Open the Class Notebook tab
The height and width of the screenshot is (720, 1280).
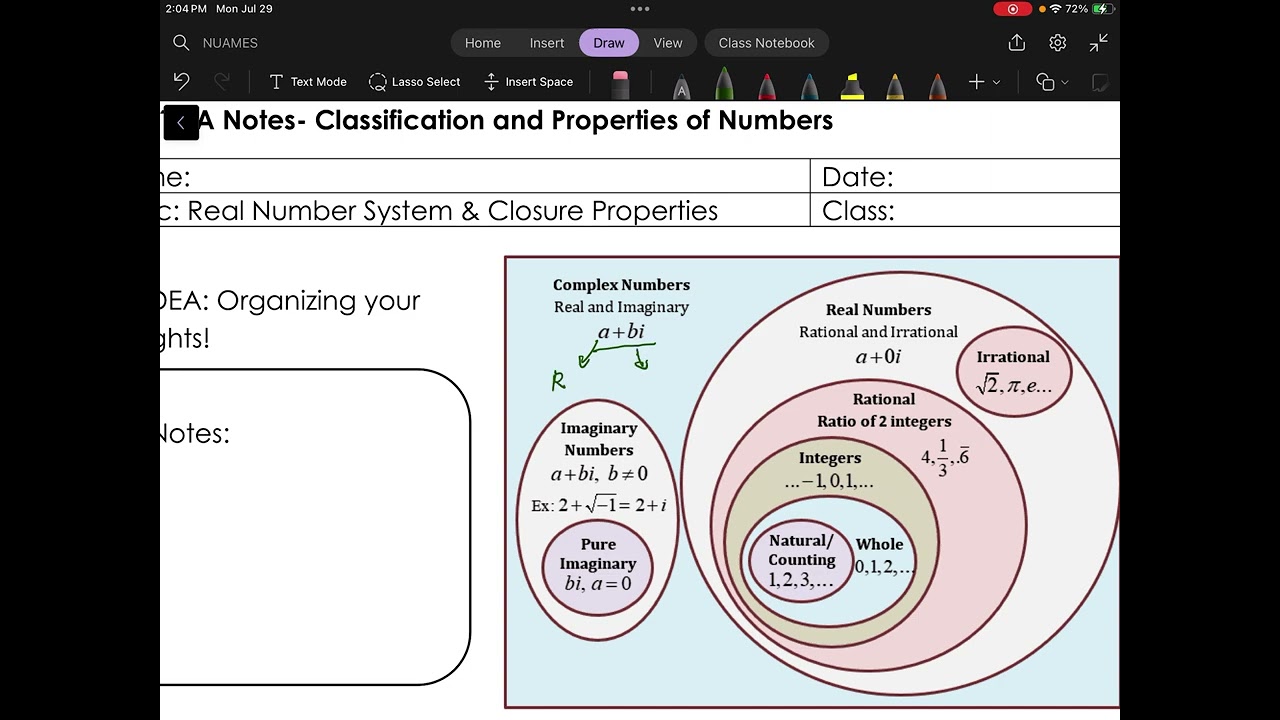[x=767, y=43]
